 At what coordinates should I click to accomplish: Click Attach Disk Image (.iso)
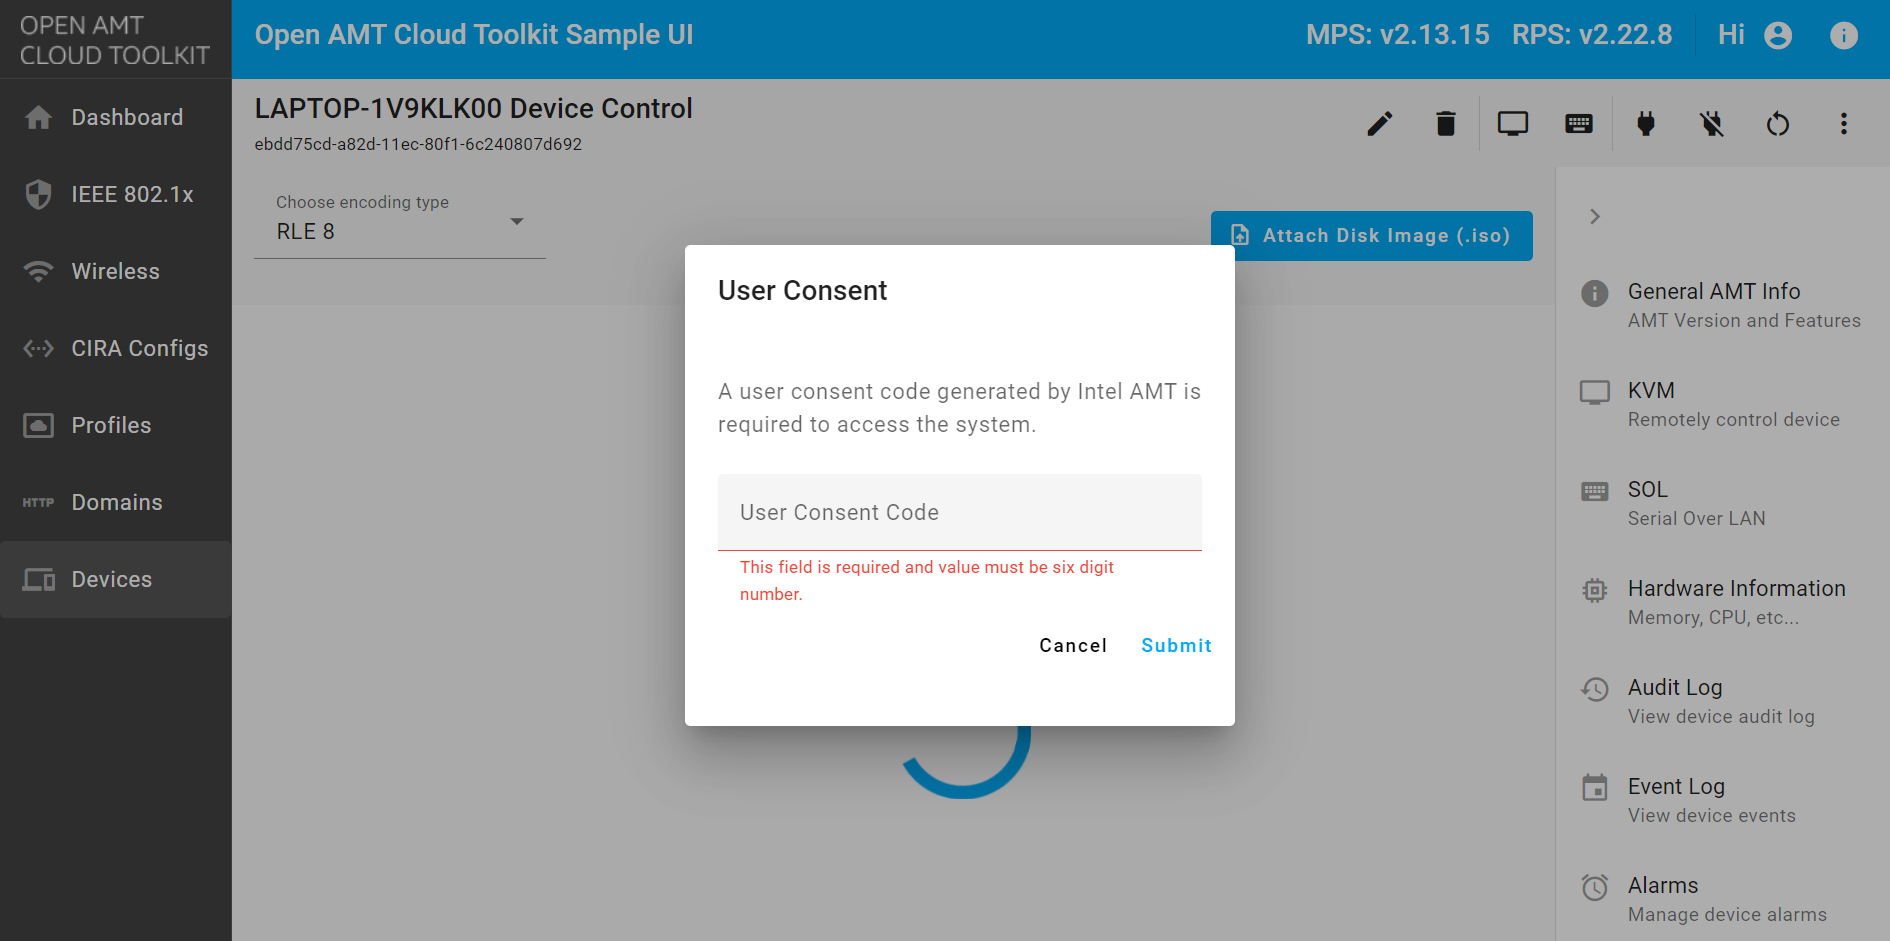[x=1372, y=236]
